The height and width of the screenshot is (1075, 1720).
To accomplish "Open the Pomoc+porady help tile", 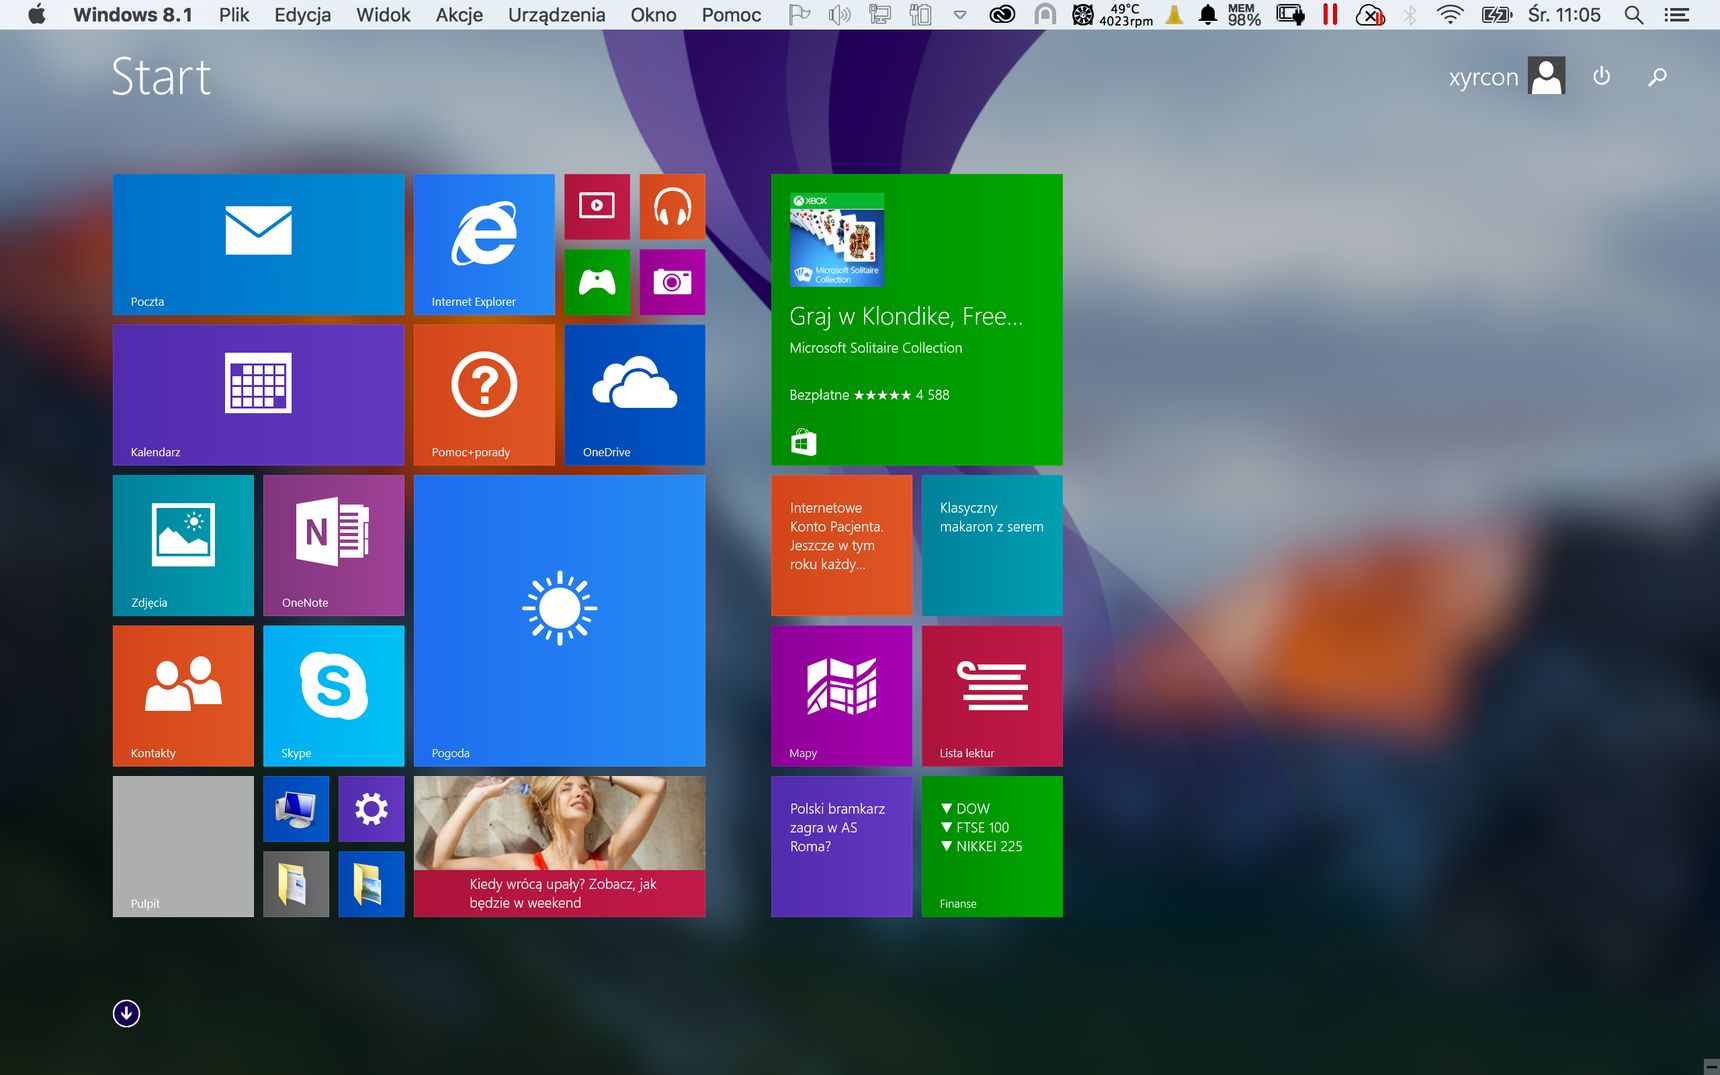I will (484, 395).
